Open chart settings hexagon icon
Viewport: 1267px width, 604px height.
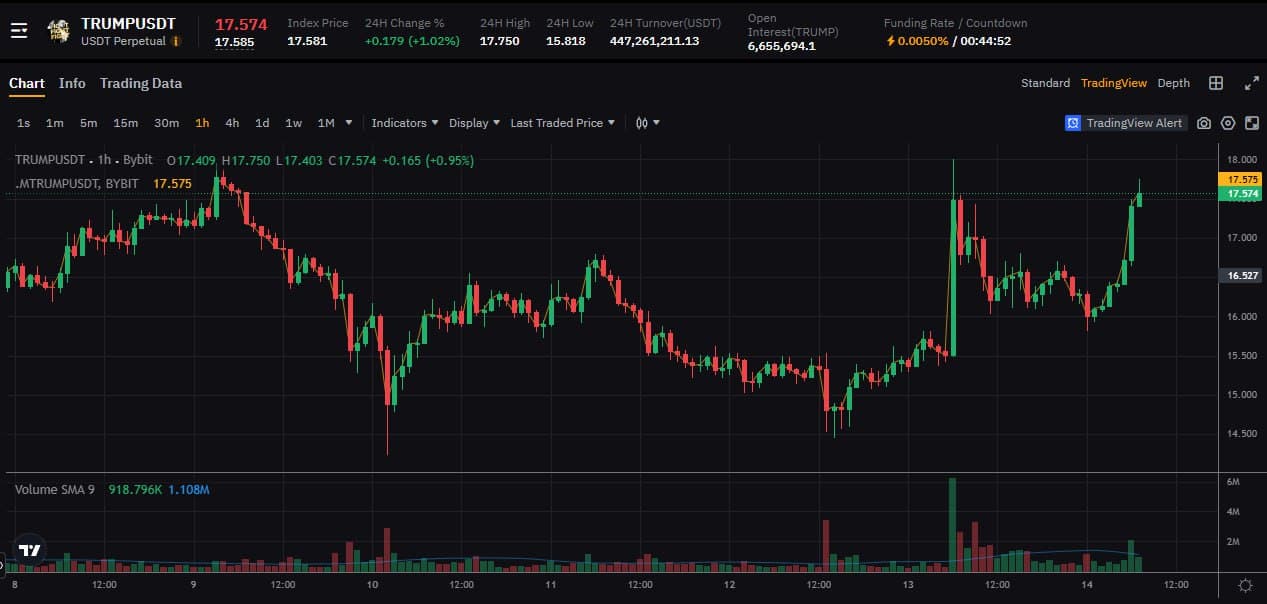pyautogui.click(x=1228, y=123)
